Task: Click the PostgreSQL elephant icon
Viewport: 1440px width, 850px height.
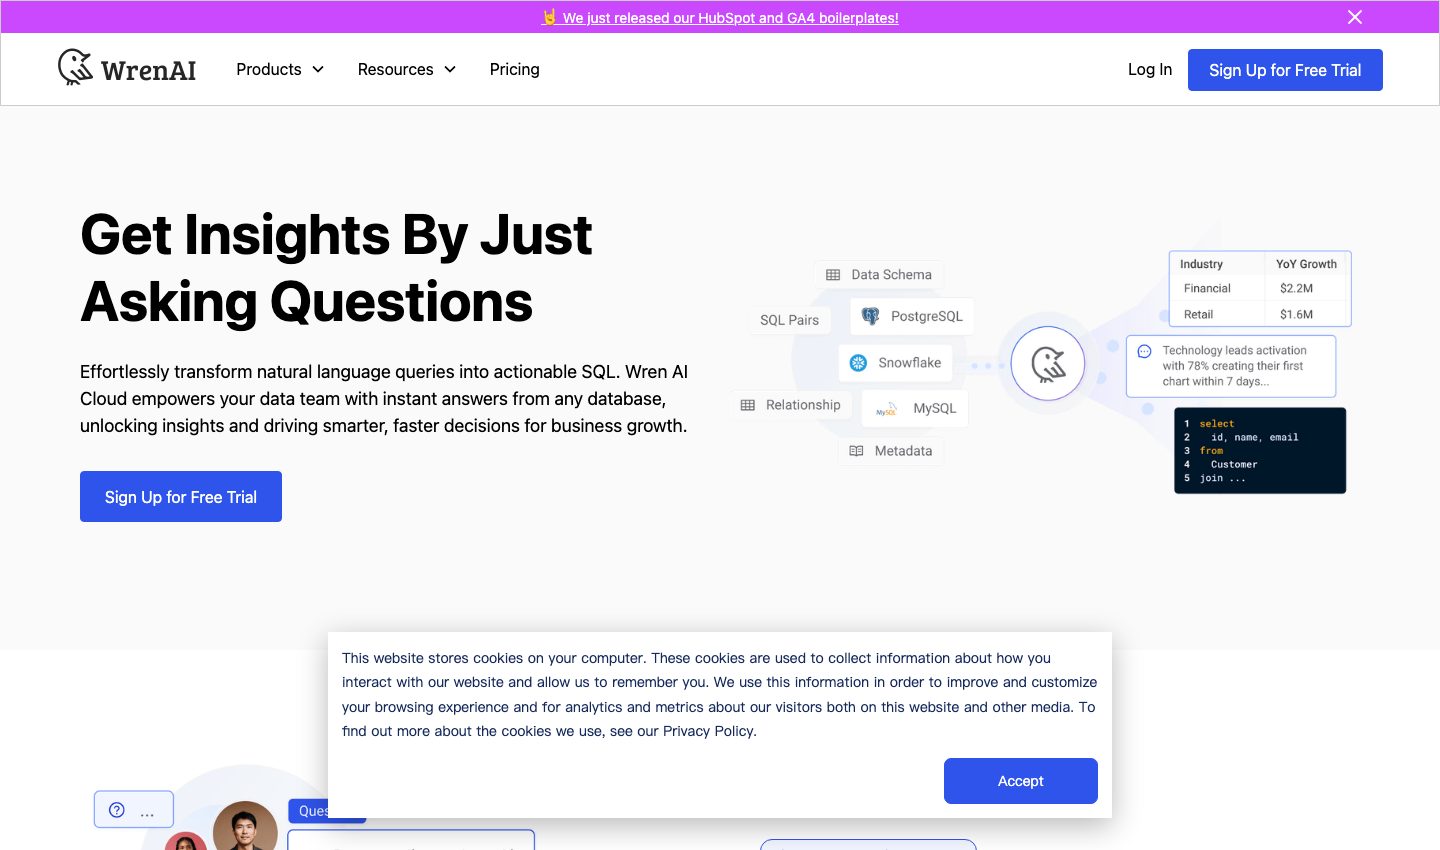Action: coord(871,316)
